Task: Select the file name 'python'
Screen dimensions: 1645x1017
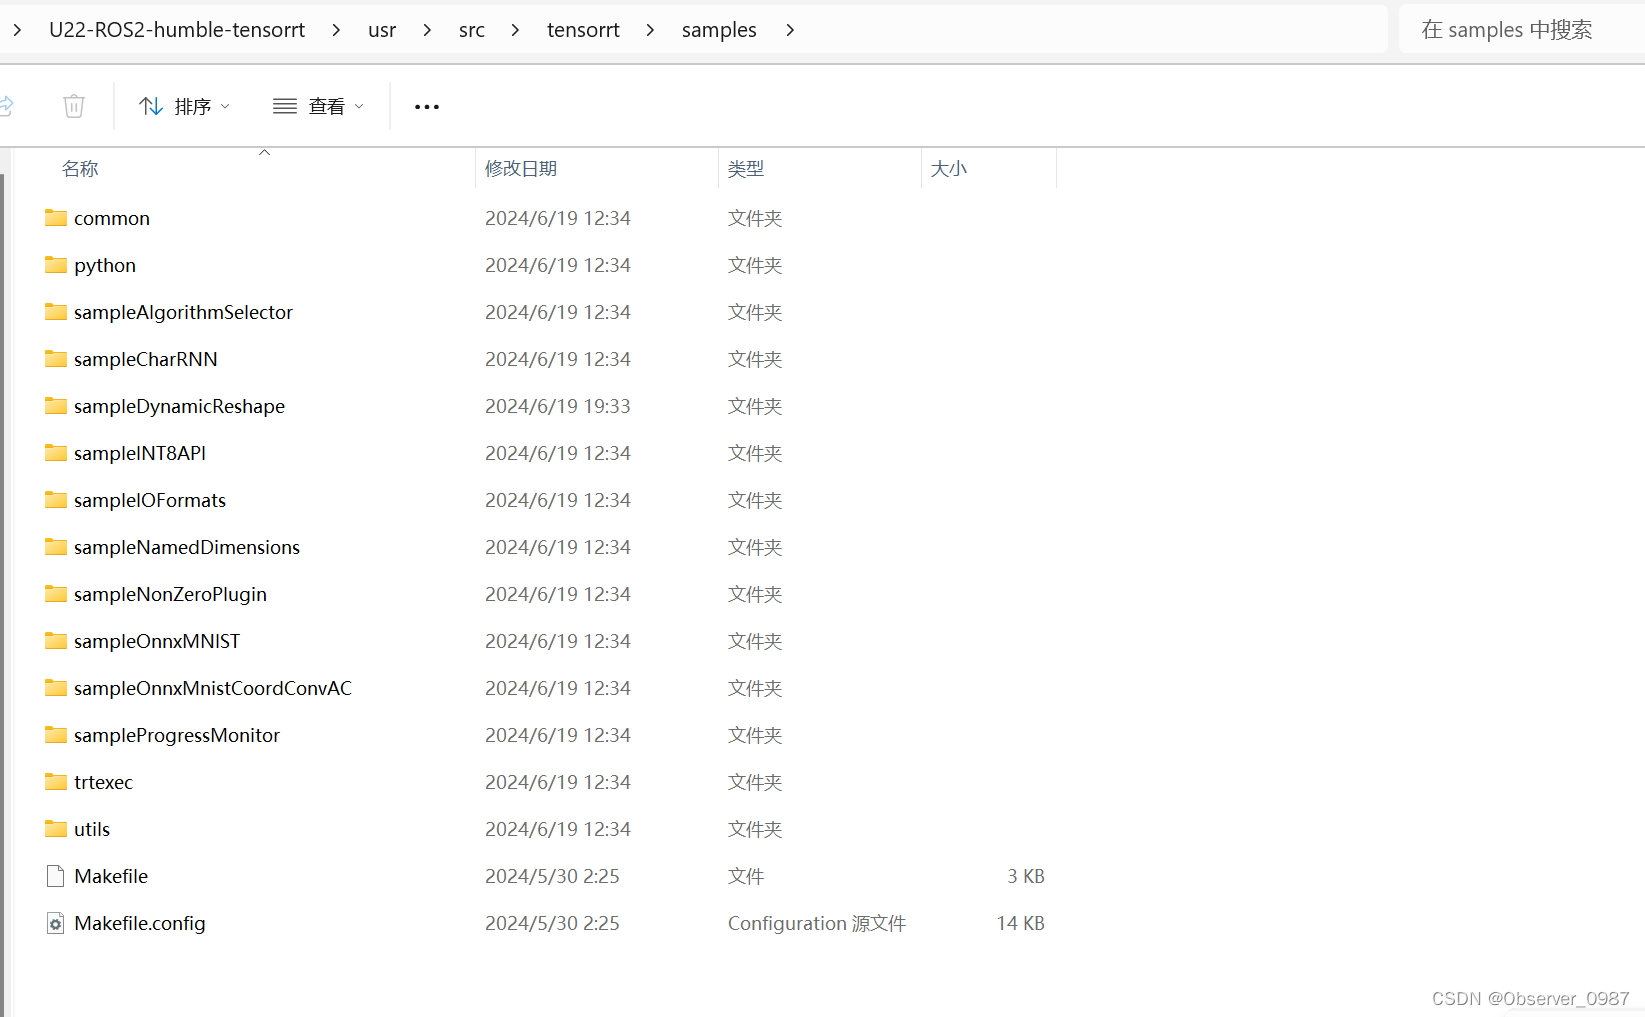Action: [x=105, y=266]
